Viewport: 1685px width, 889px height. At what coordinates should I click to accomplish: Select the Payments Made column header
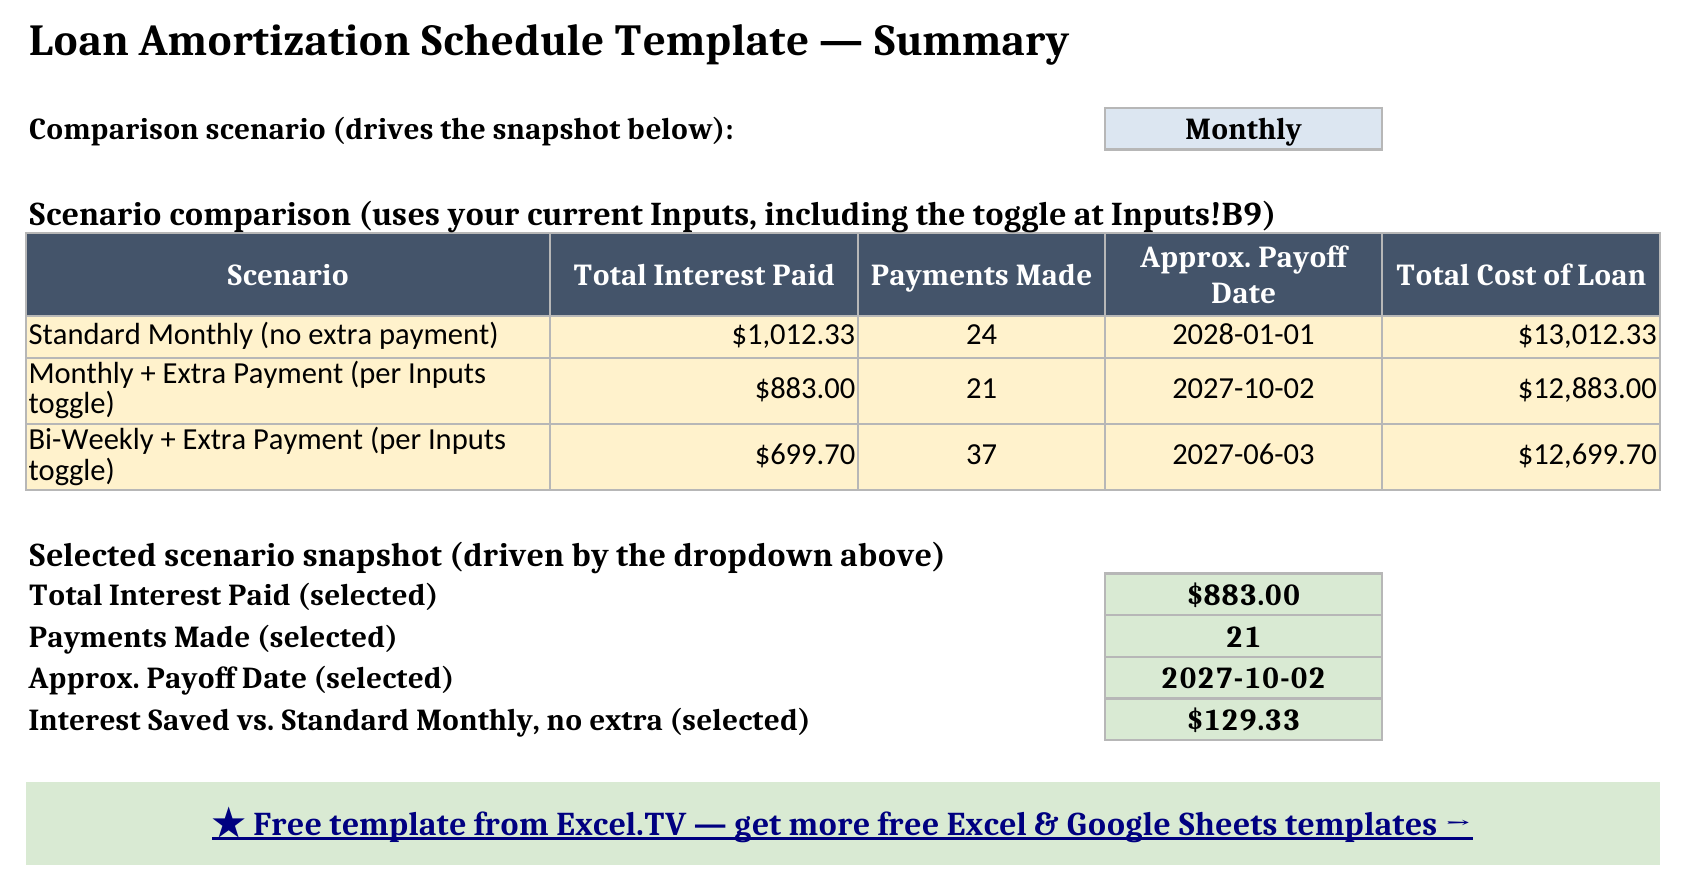pyautogui.click(x=981, y=275)
